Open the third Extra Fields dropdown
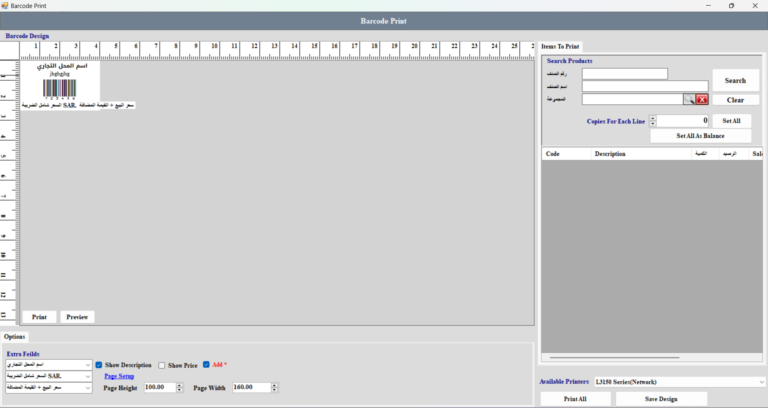Viewport: 768px width, 408px height. click(88, 387)
